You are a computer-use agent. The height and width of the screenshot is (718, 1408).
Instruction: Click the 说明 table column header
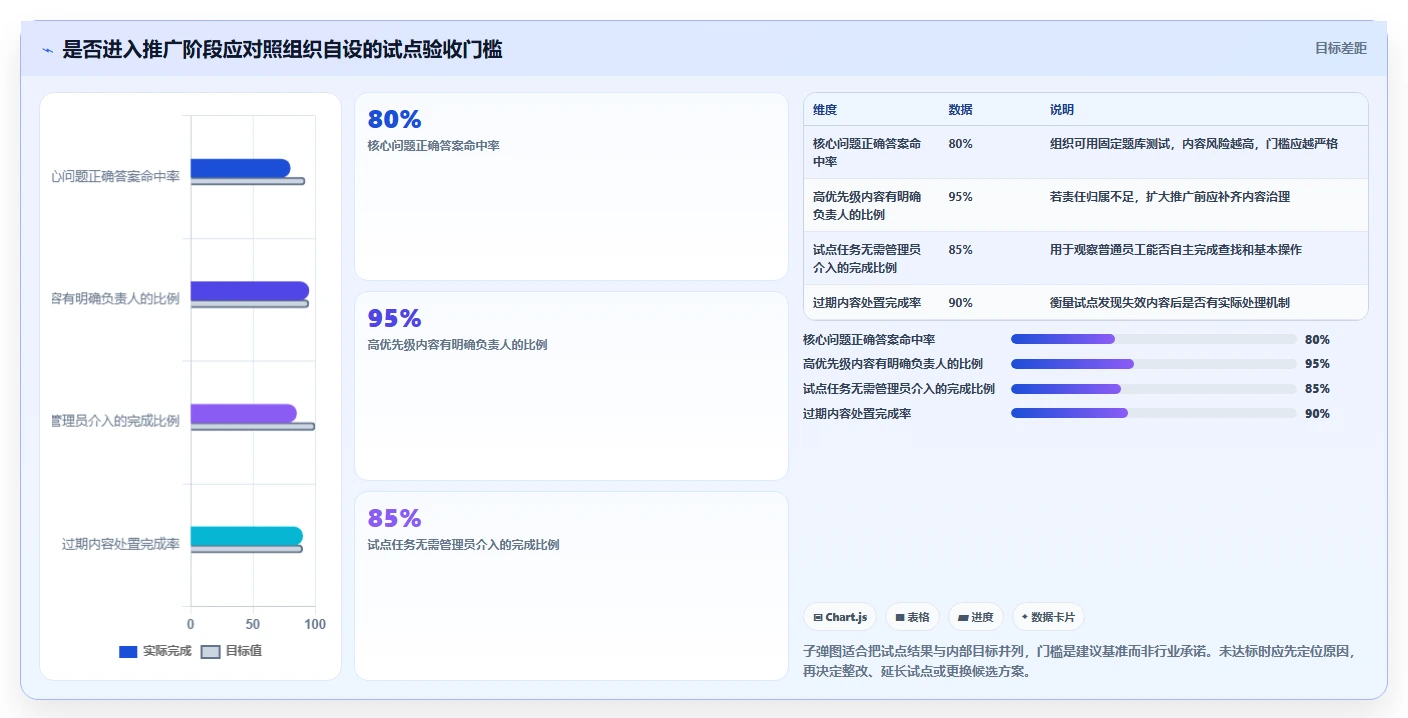pyautogui.click(x=1062, y=110)
